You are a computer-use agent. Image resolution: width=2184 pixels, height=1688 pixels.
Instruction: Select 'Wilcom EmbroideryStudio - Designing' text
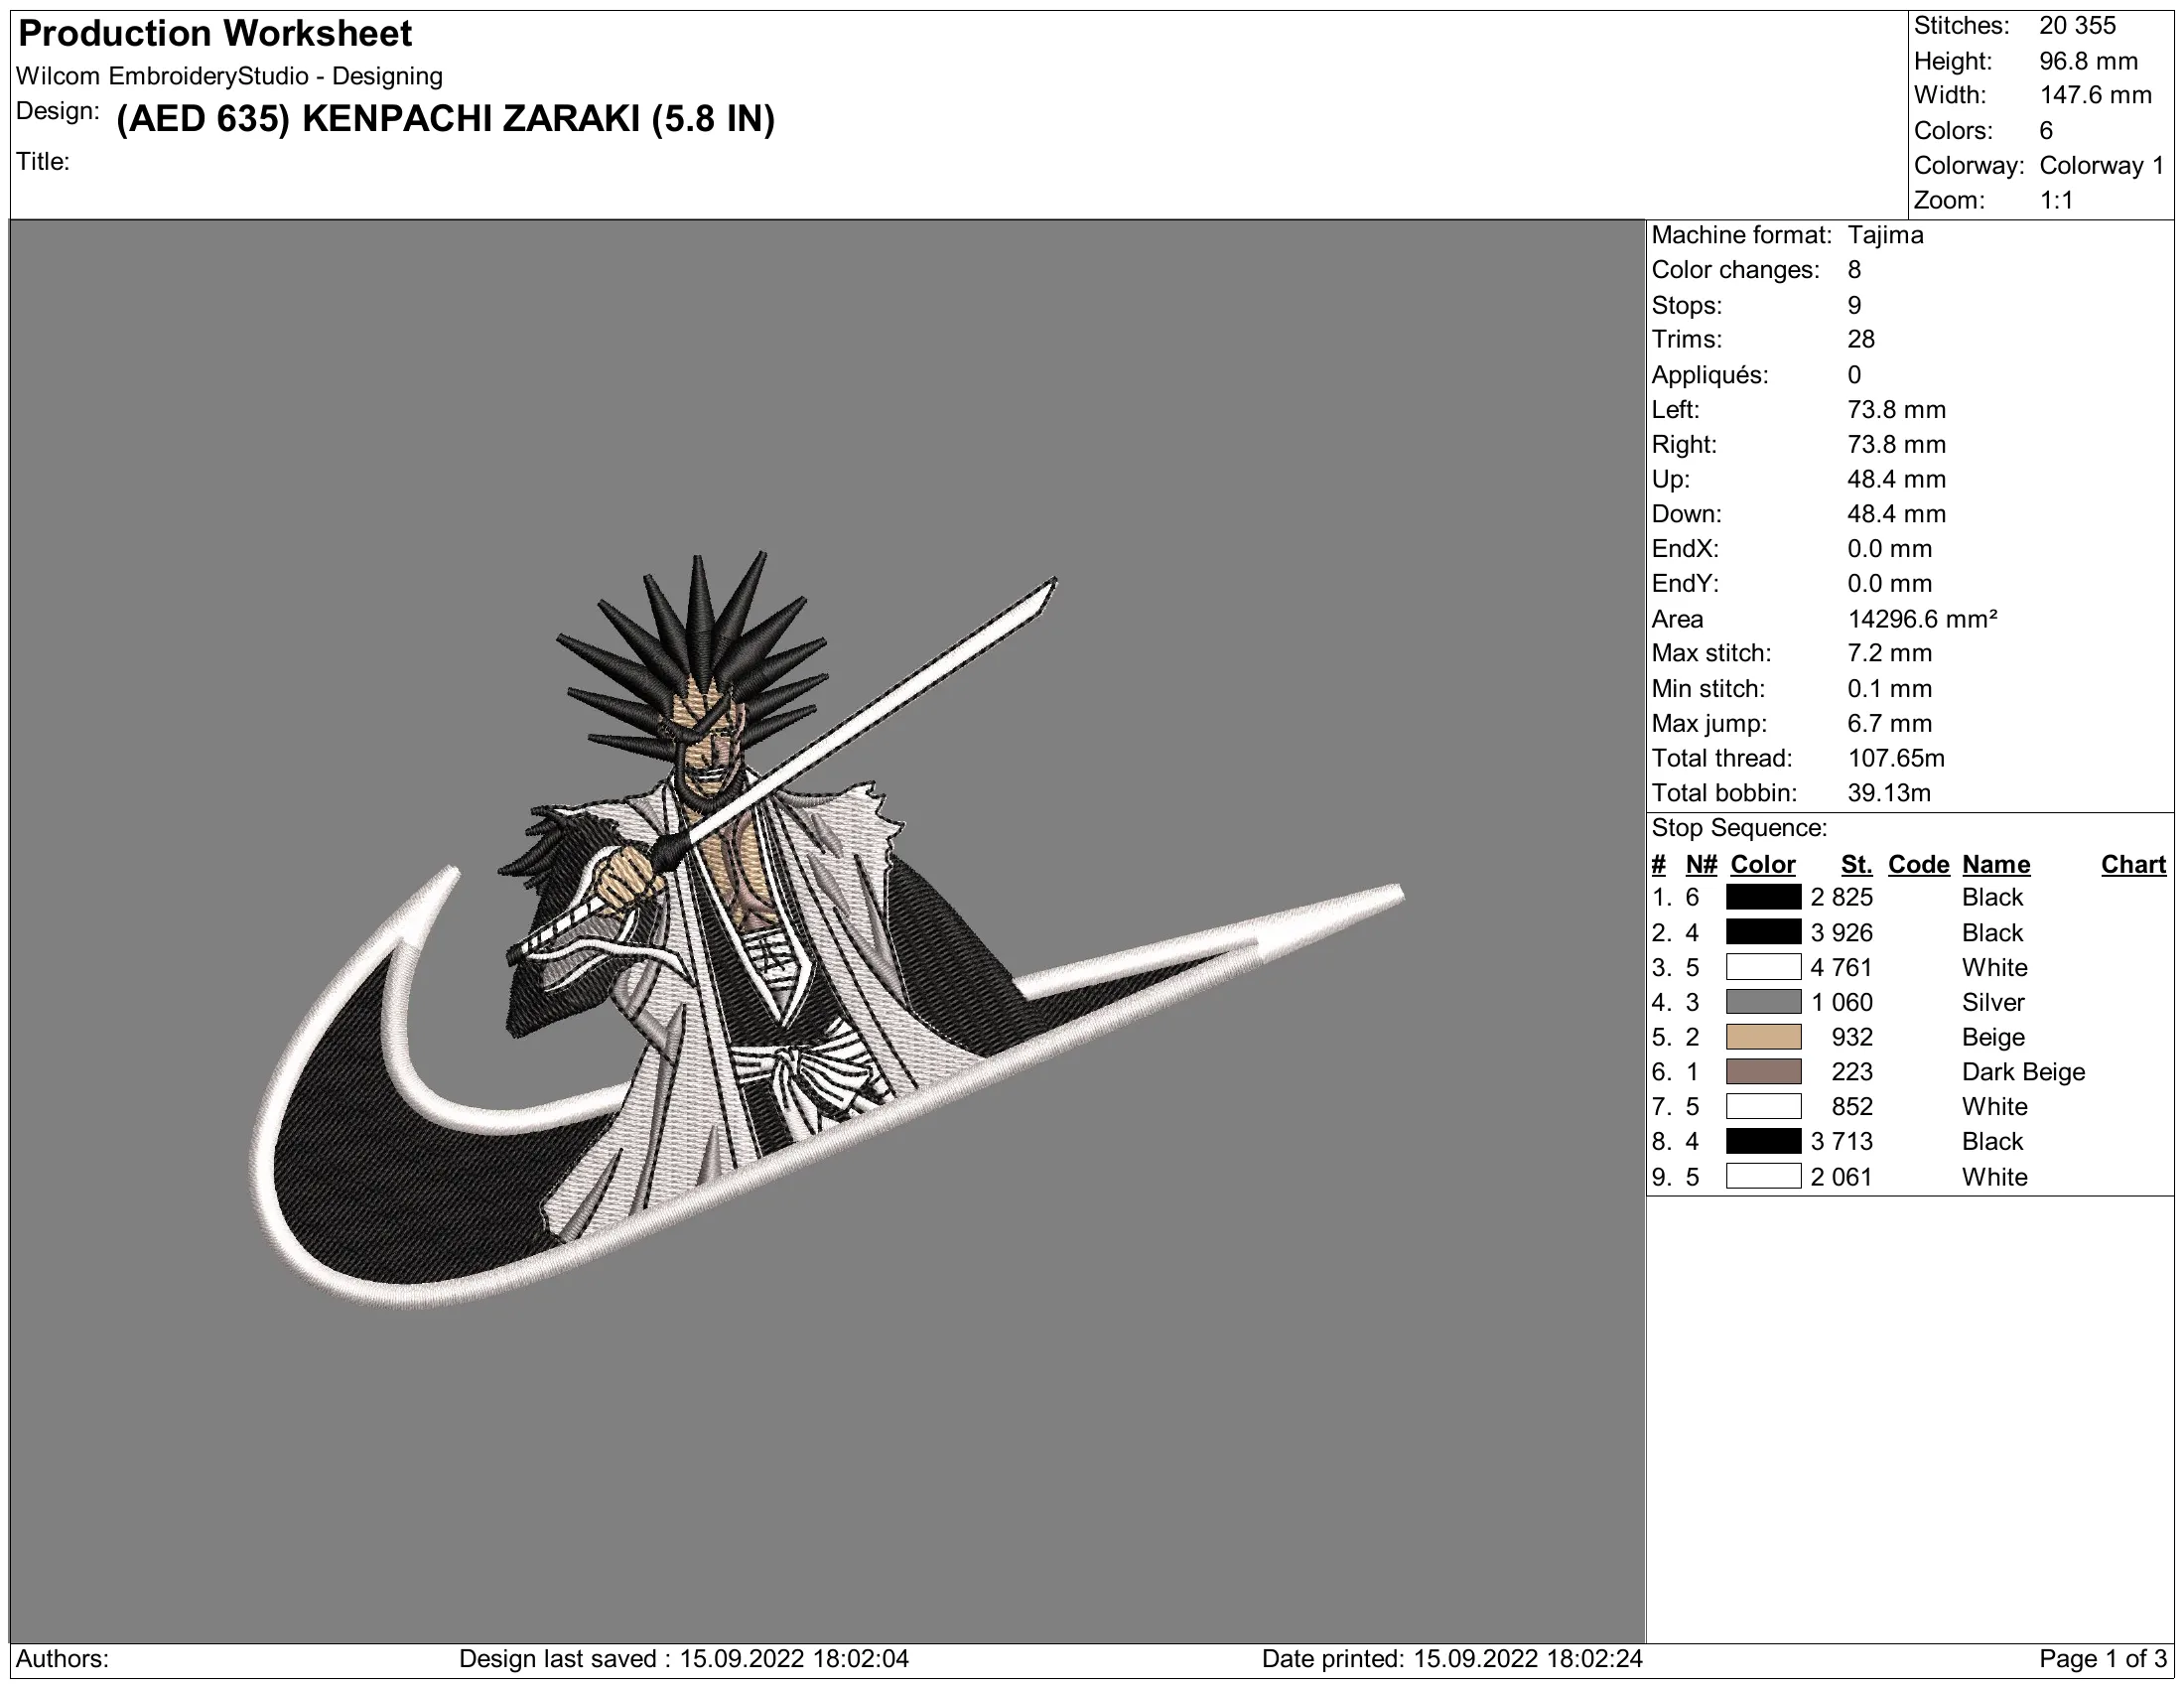point(229,76)
